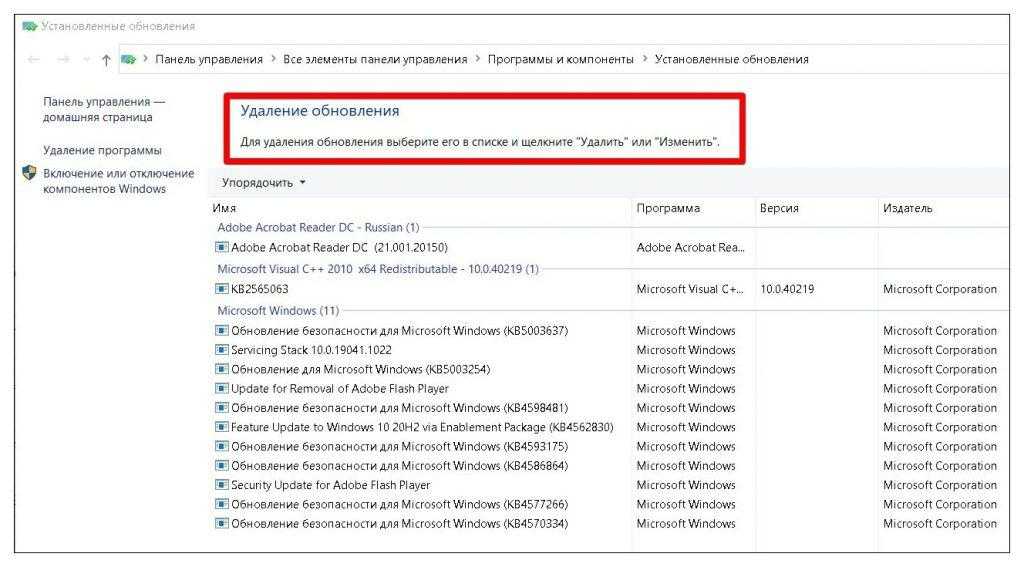This screenshot has width=1024, height=567.
Task: Go to Все элементы панели управления breadcrumb
Action: [375, 60]
